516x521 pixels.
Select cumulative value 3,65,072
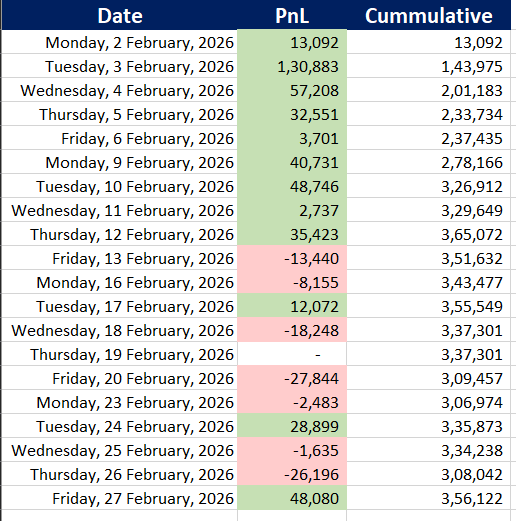click(x=429, y=234)
